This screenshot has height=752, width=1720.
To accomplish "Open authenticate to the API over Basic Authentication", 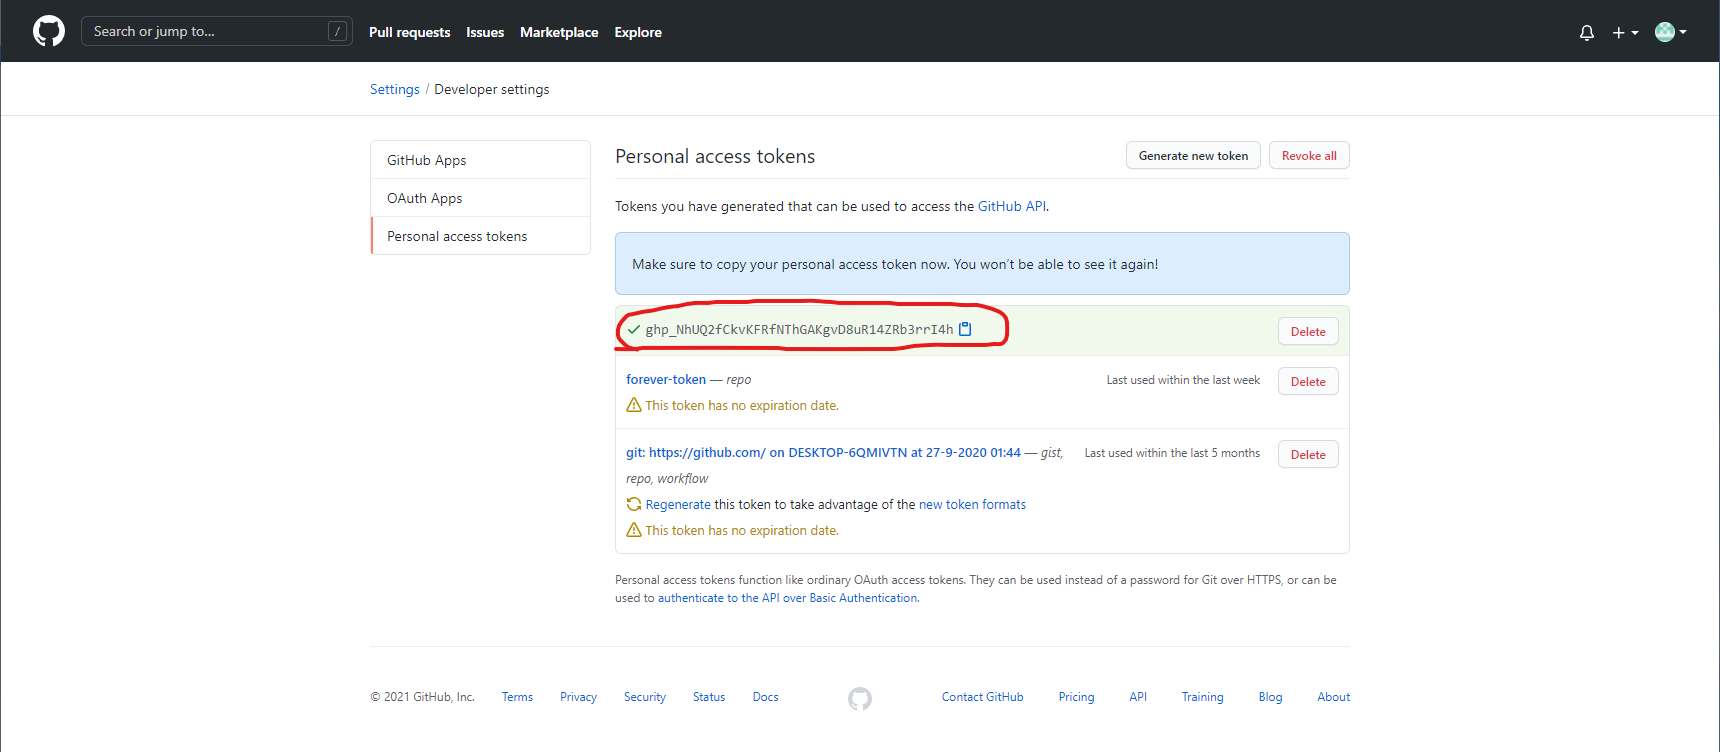I will (x=787, y=598).
